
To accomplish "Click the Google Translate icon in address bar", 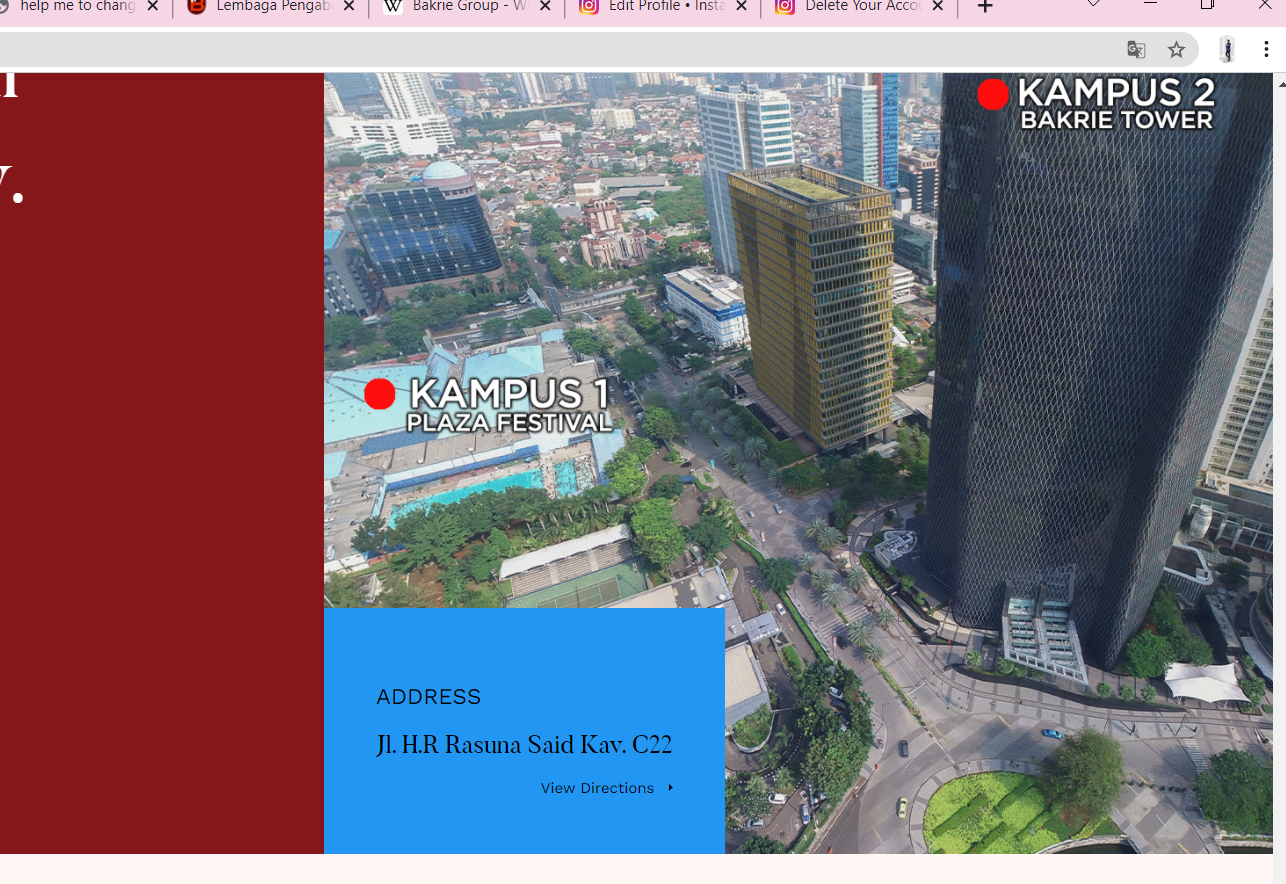I will coord(1136,50).
